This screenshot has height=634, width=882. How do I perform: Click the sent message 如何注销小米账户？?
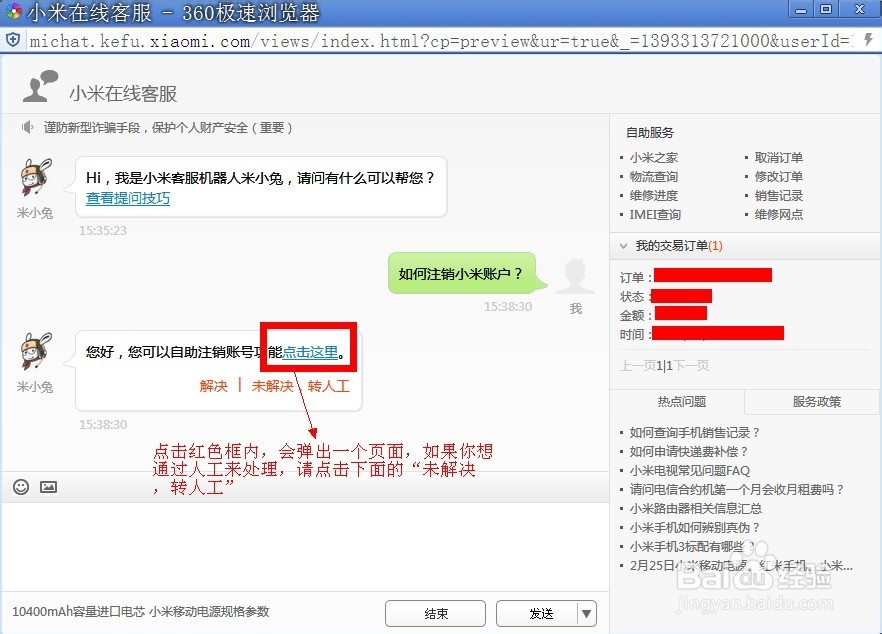point(460,273)
